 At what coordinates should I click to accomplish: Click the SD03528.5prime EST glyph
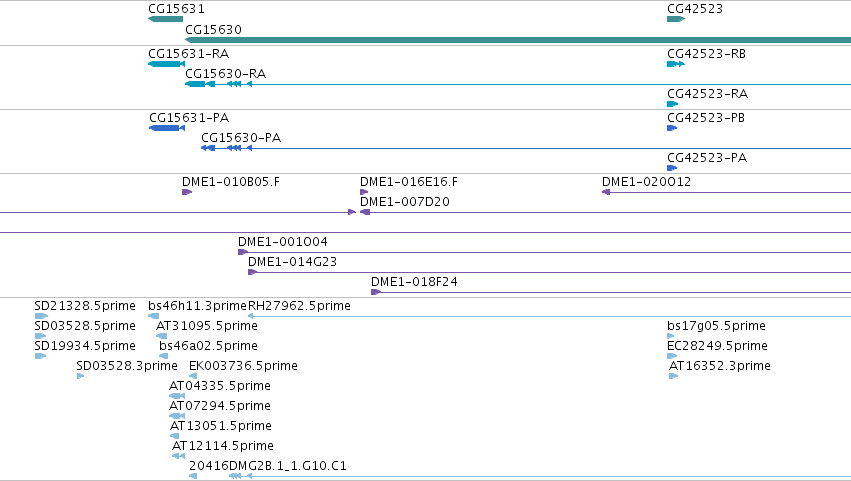tap(41, 336)
